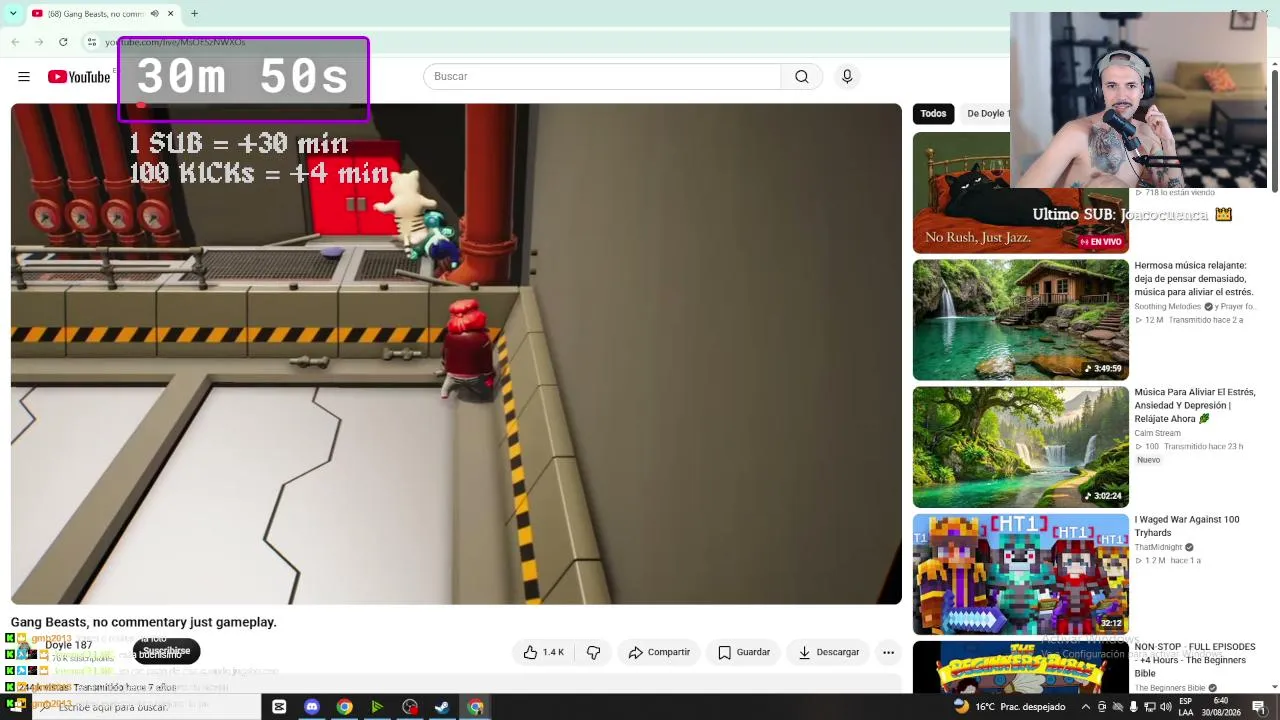Open the YouTube hamburger guide menu
This screenshot has width=1280, height=720.
coord(24,77)
